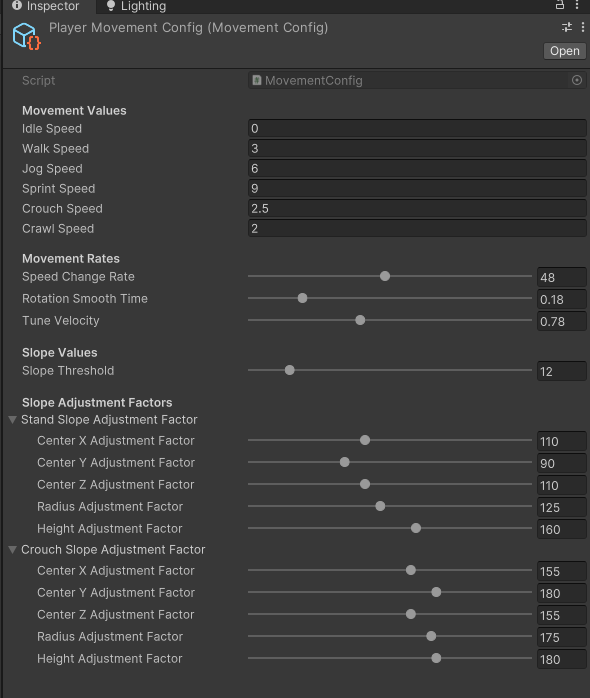Click the script object picker circle
Screen dimensions: 590x698
(x=577, y=80)
